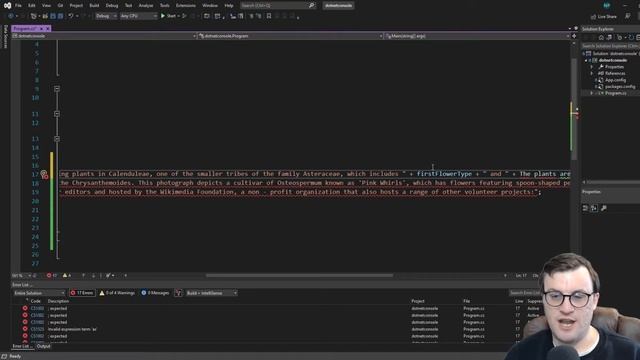The width and height of the screenshot is (640, 360).
Task: Open the Project menu
Action: coord(76,5)
